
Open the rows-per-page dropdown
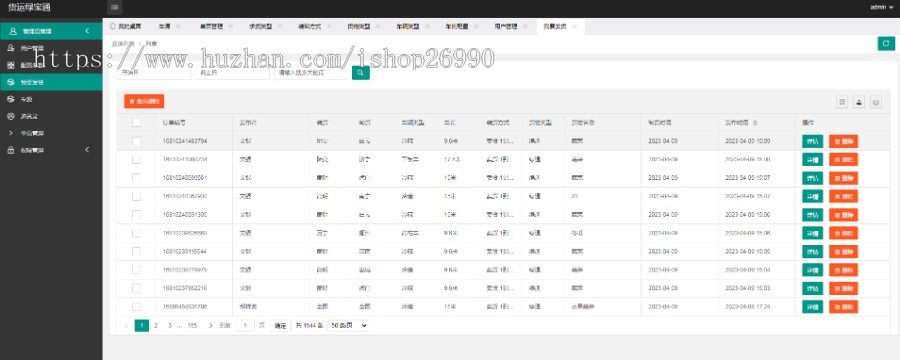pos(348,326)
